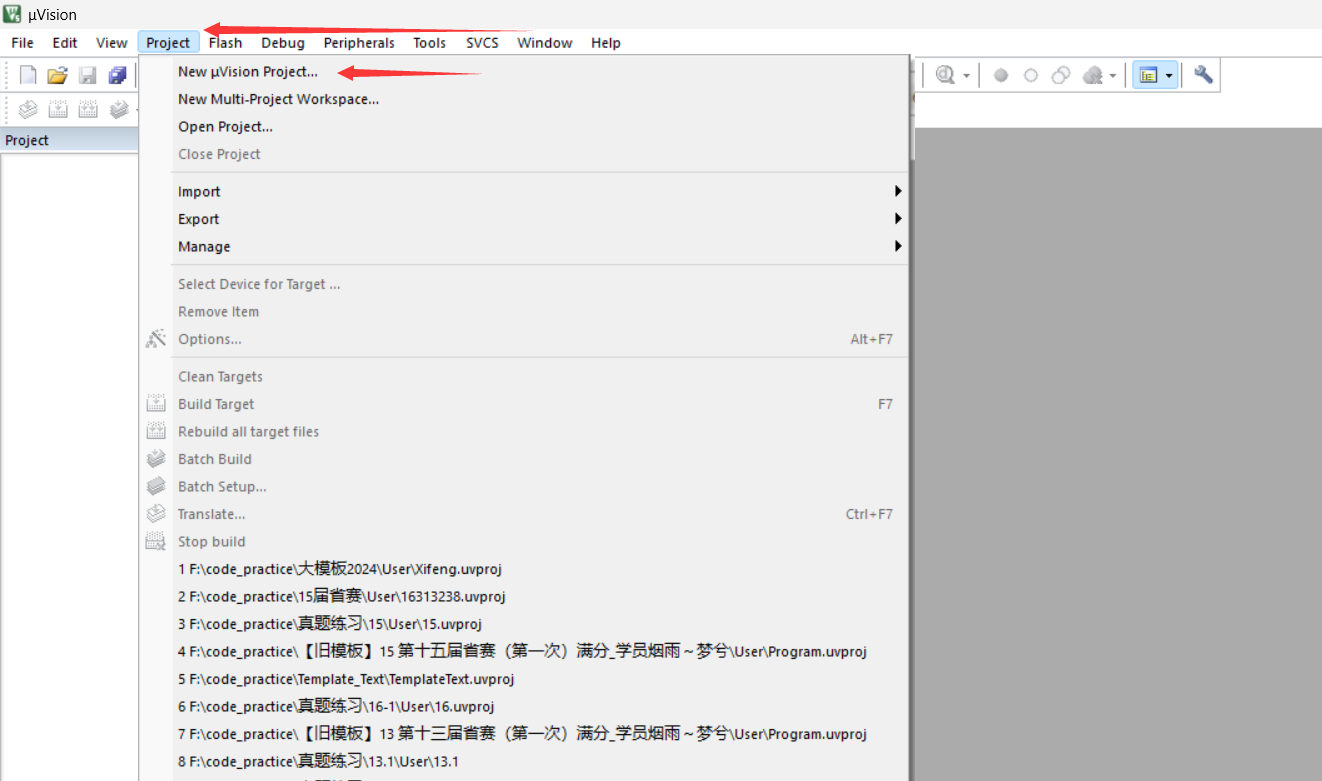Click the Batch Build toolbar icon in the second toolbar row
Viewport: 1322px width, 781px height.
[x=119, y=109]
